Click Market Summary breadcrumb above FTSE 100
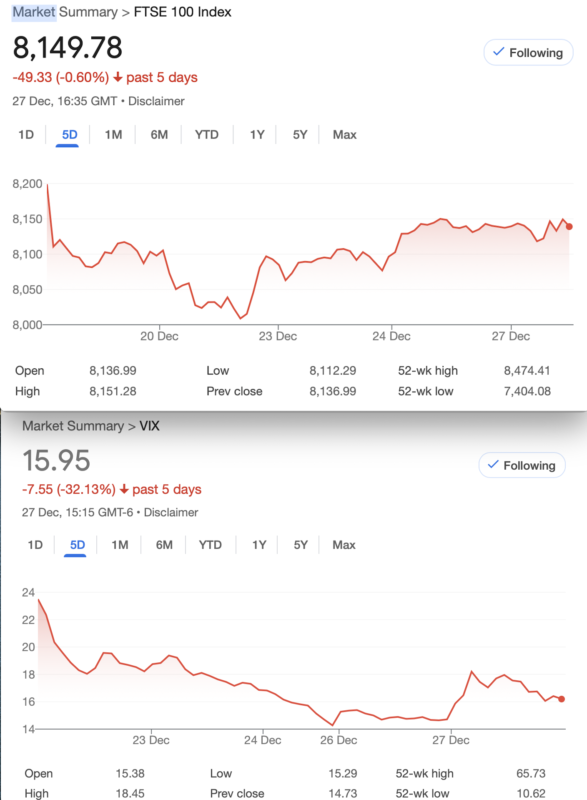 pyautogui.click(x=65, y=12)
